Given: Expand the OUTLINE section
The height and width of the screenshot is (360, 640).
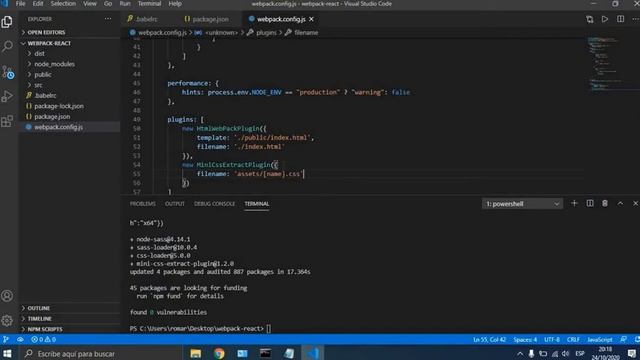Looking at the screenshot, I should click(x=38, y=308).
